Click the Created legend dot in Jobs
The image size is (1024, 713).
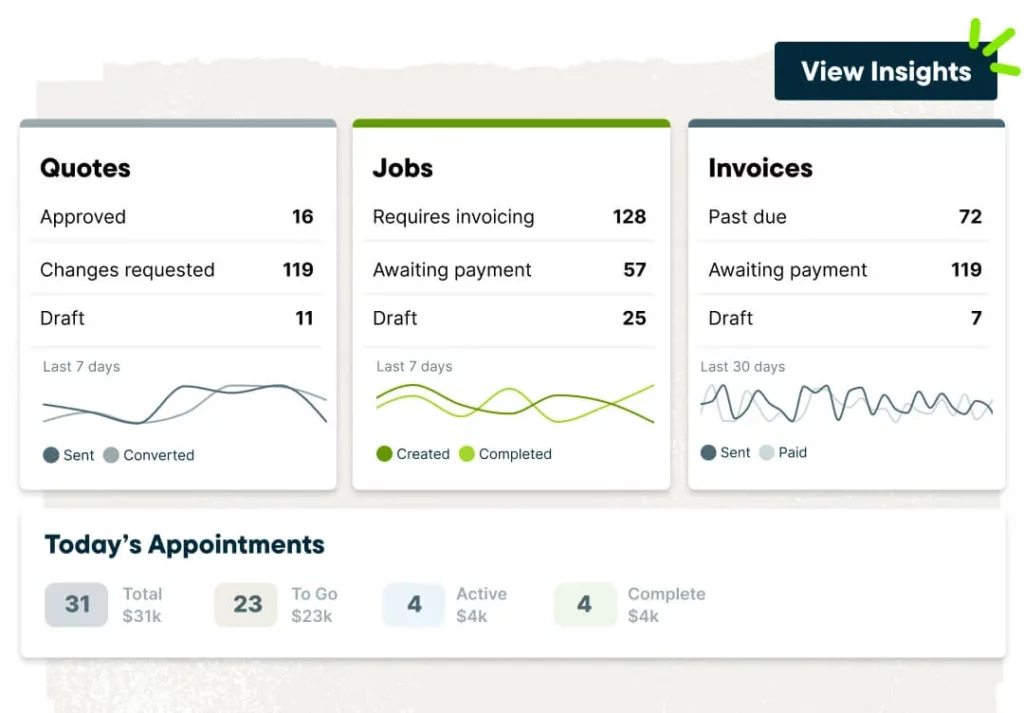click(x=384, y=454)
